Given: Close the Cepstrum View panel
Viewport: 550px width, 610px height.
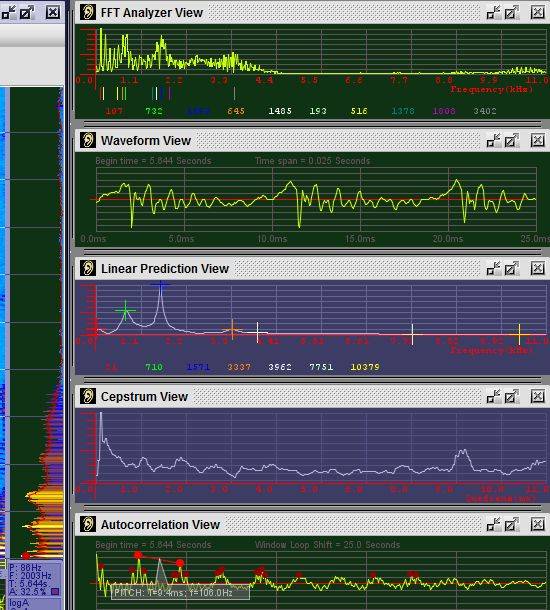Looking at the screenshot, I should [538, 396].
